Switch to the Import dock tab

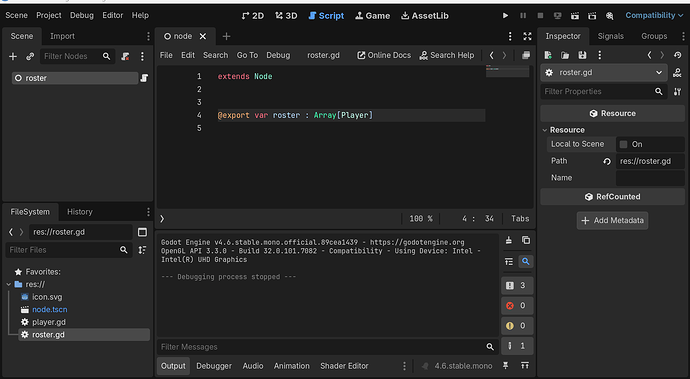pyautogui.click(x=62, y=36)
